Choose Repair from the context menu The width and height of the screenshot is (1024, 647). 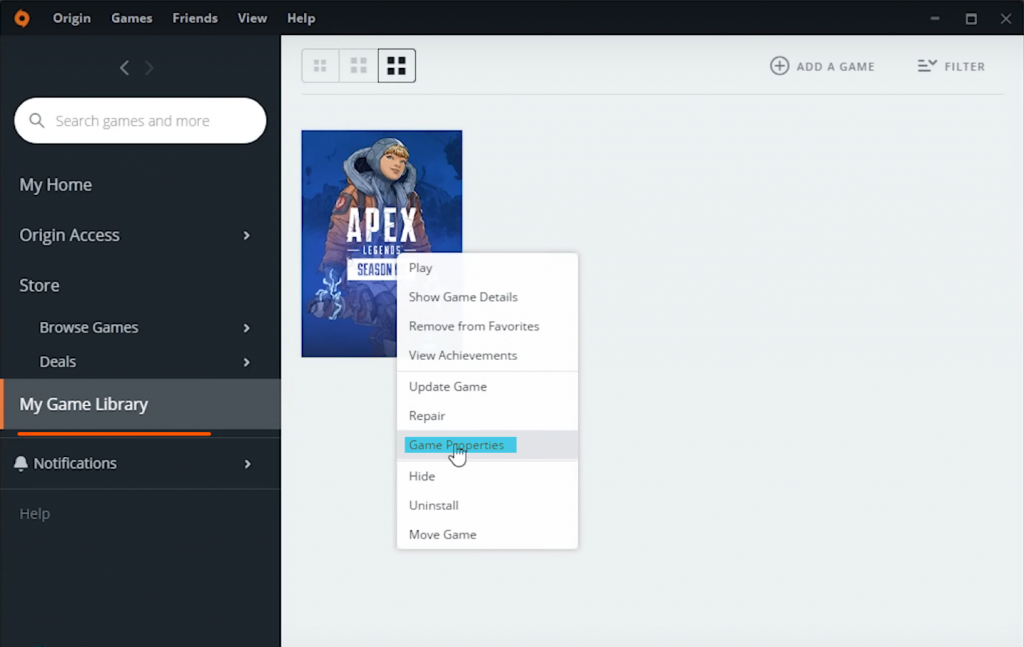point(427,415)
